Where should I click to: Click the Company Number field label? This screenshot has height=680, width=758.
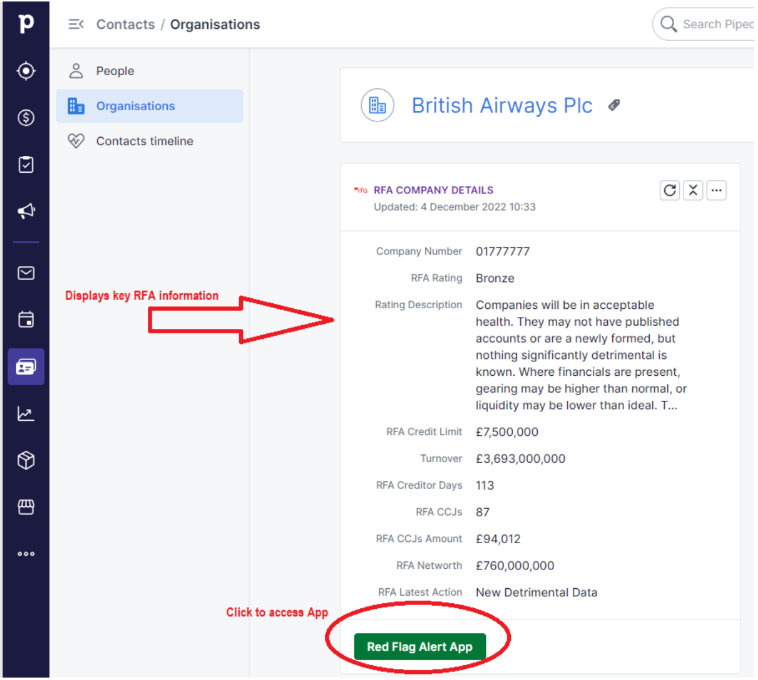pyautogui.click(x=419, y=251)
